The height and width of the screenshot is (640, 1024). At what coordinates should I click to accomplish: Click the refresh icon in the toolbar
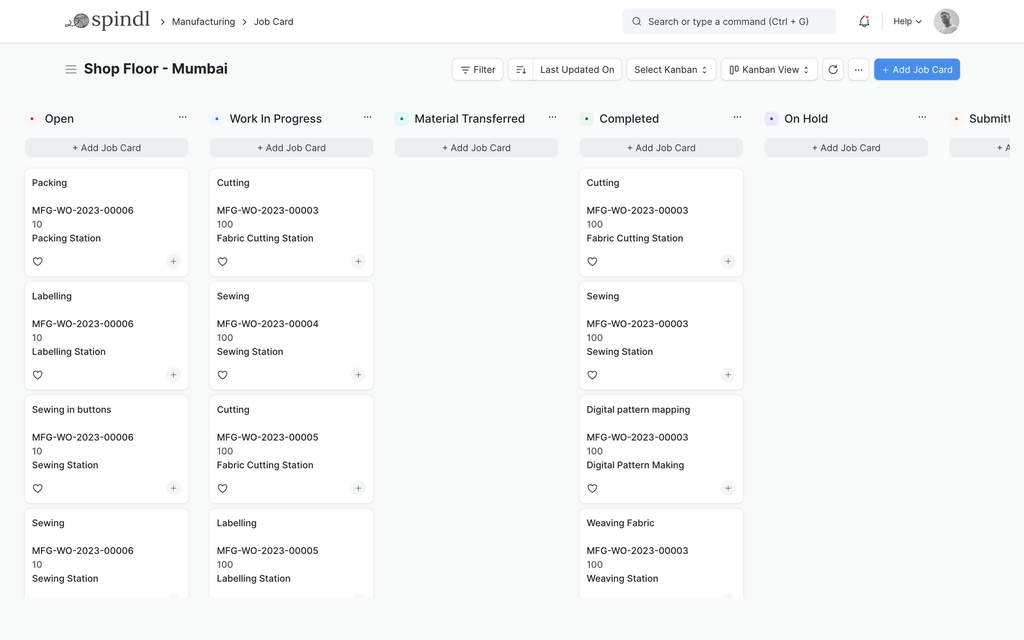[x=833, y=70]
